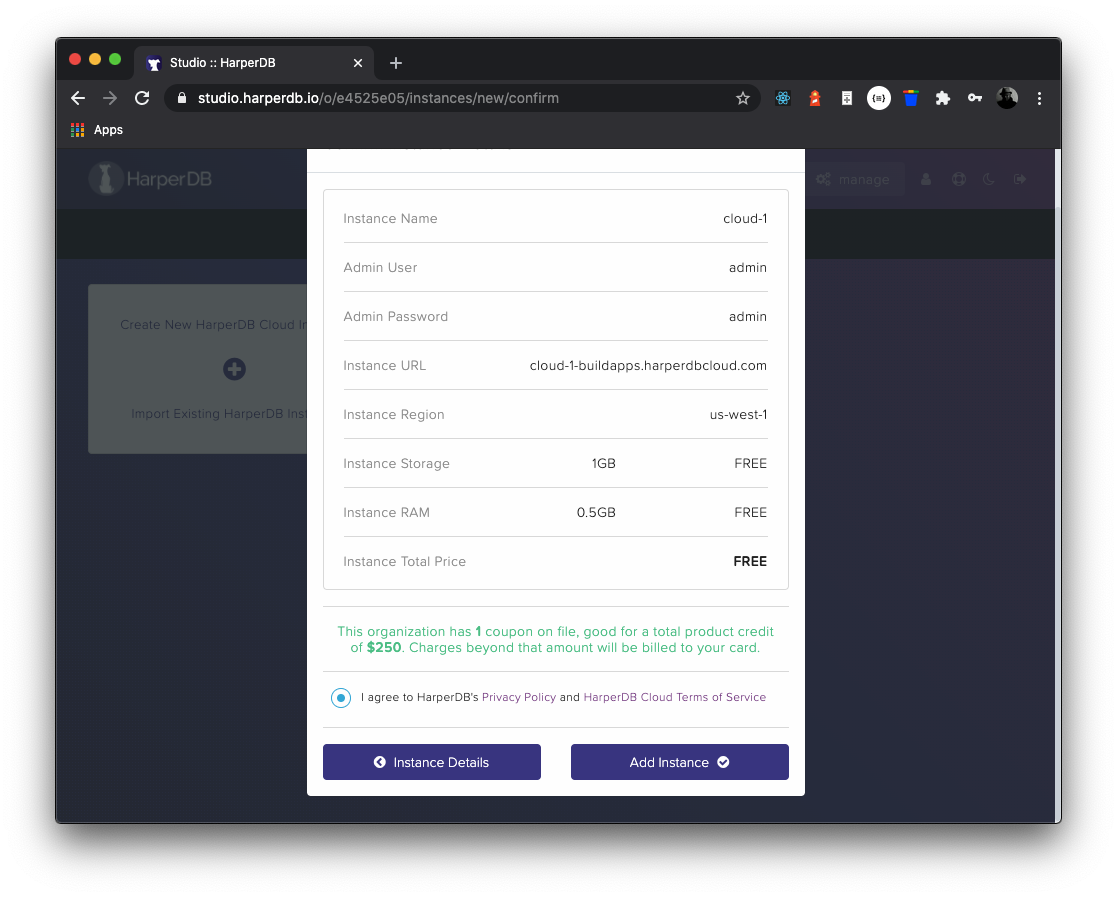
Task: Click the Add Instance button
Action: [679, 762]
